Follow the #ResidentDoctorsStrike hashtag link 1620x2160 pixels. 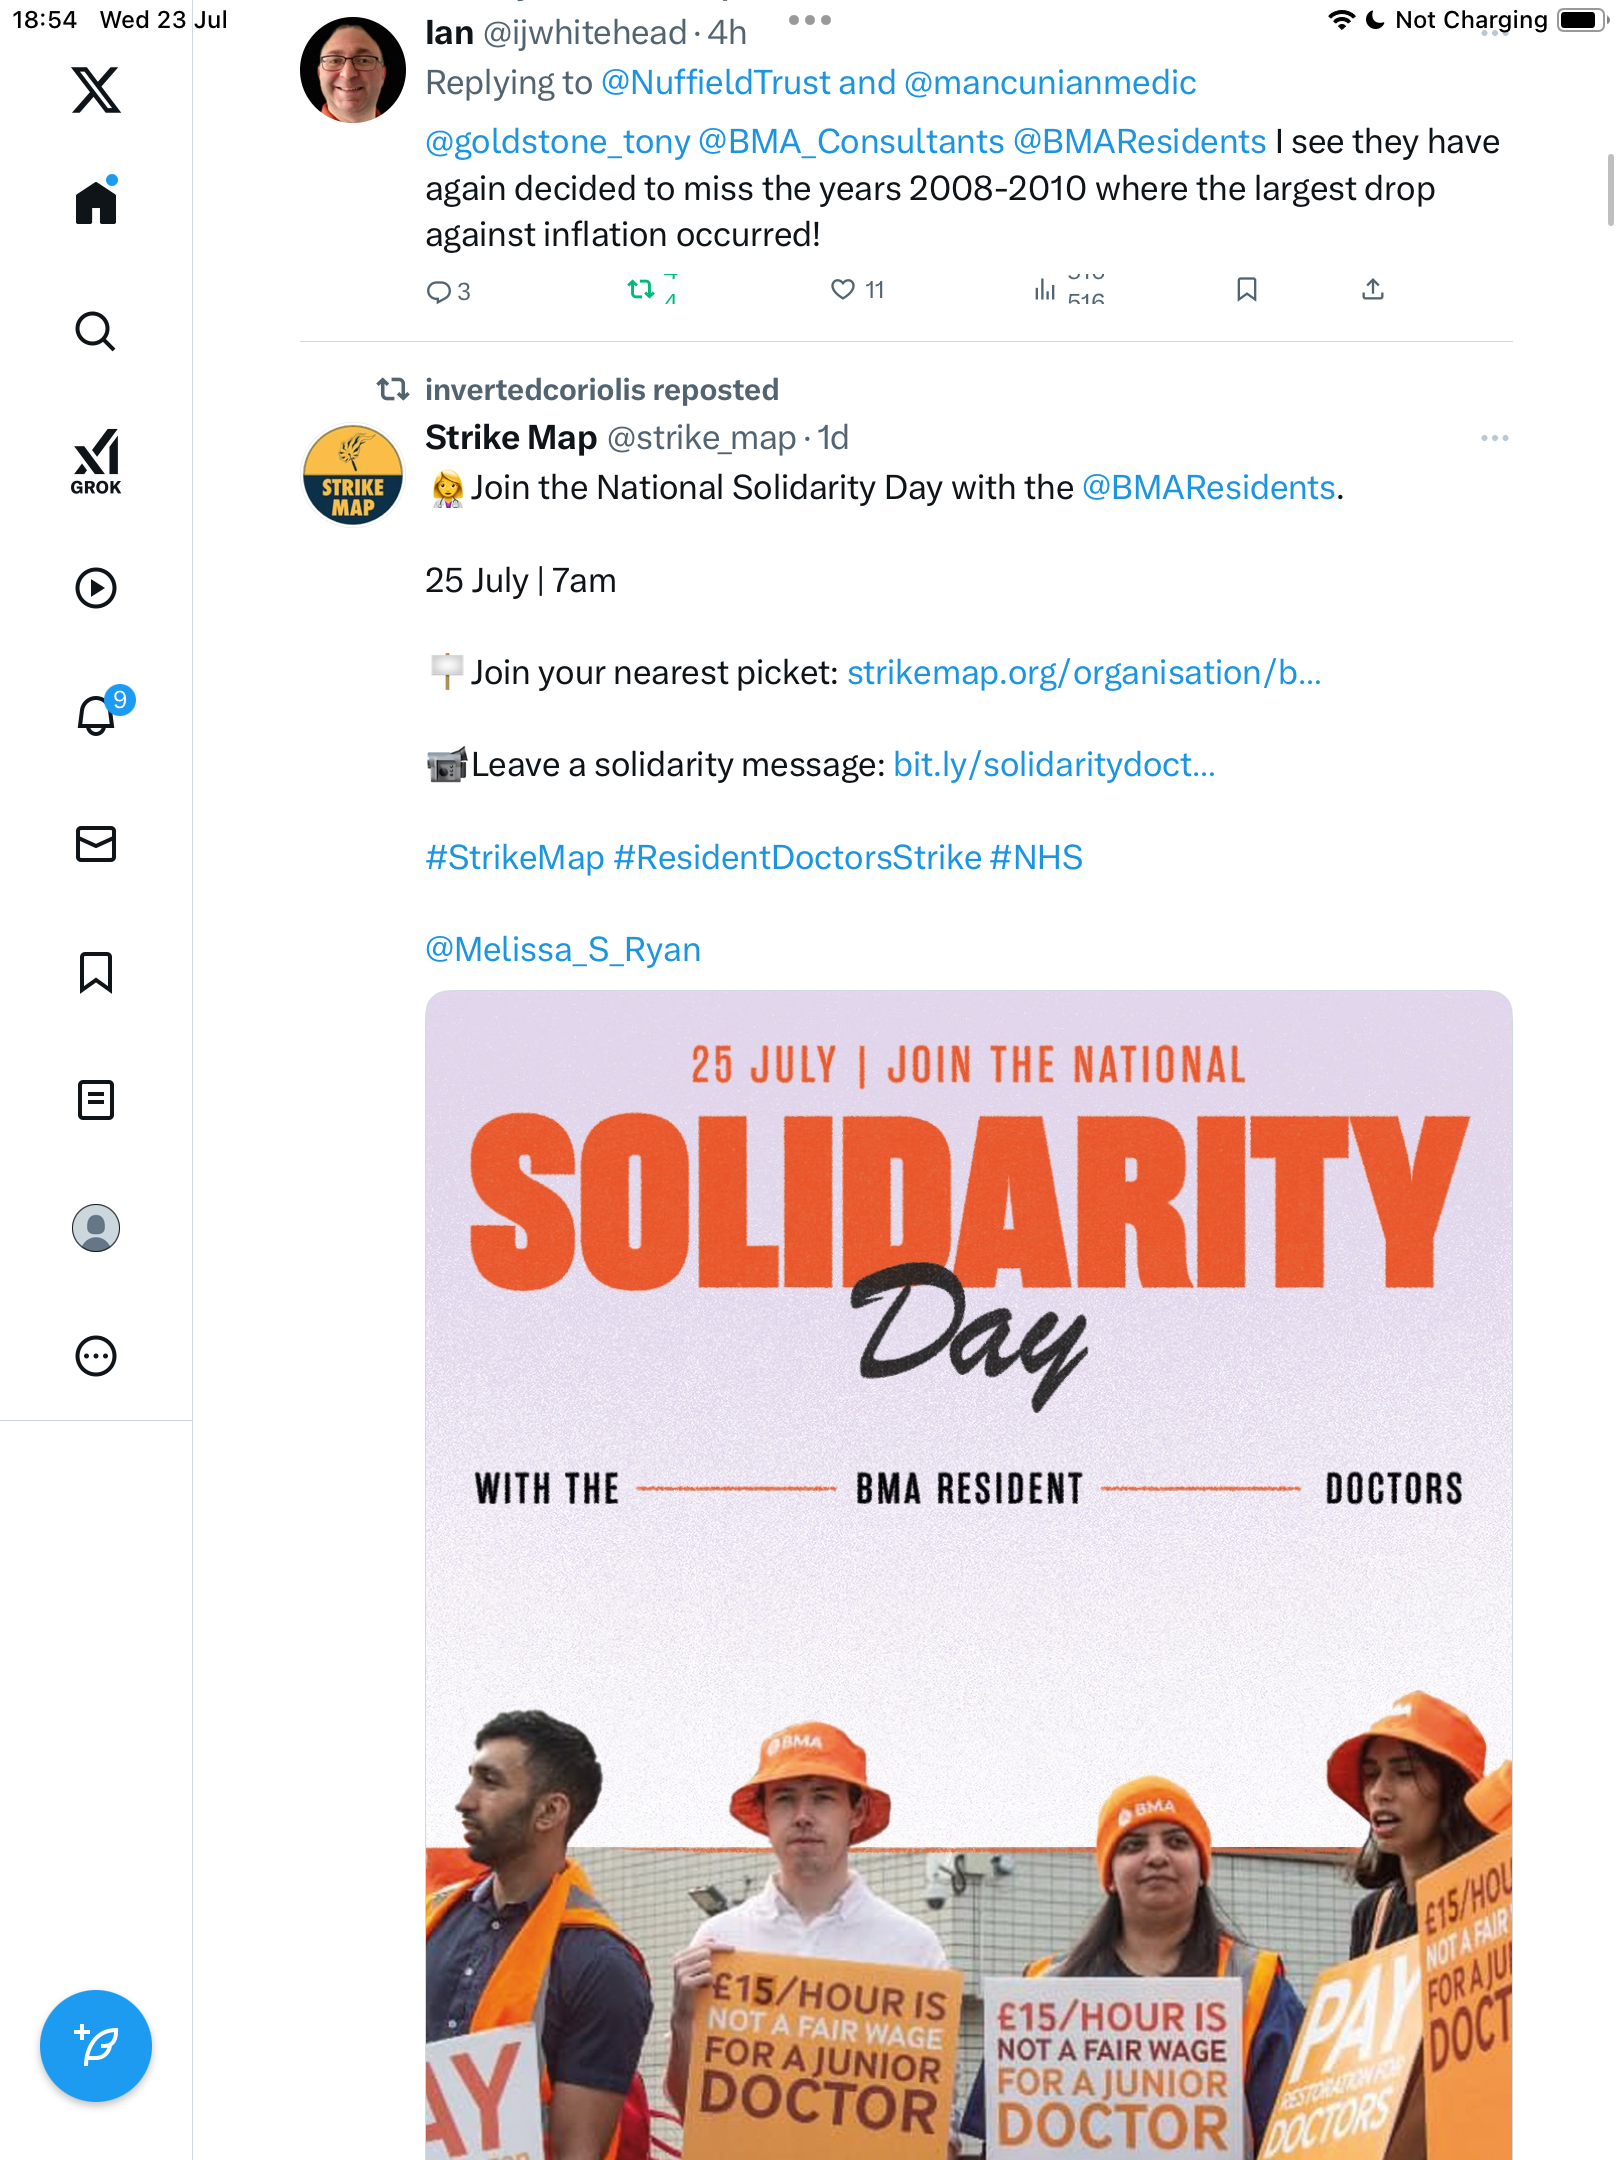(x=797, y=858)
